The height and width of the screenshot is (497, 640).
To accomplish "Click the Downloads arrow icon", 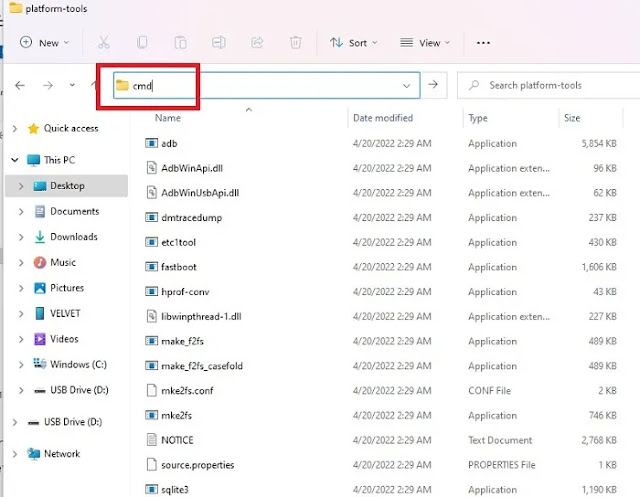I will point(40,237).
